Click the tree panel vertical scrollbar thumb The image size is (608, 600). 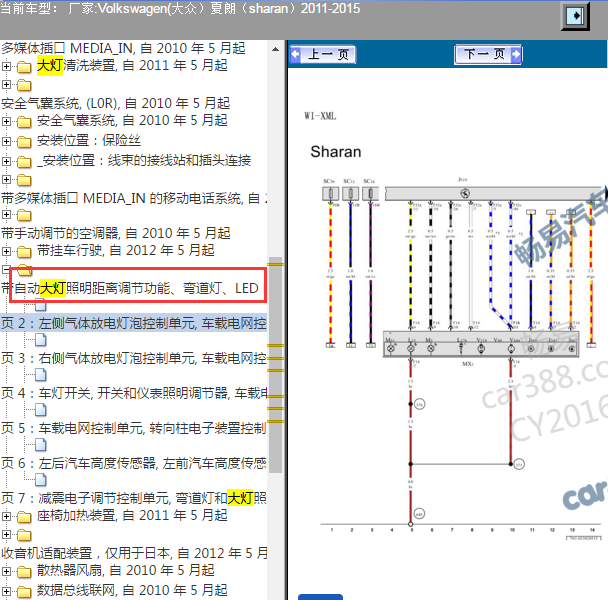(275, 365)
